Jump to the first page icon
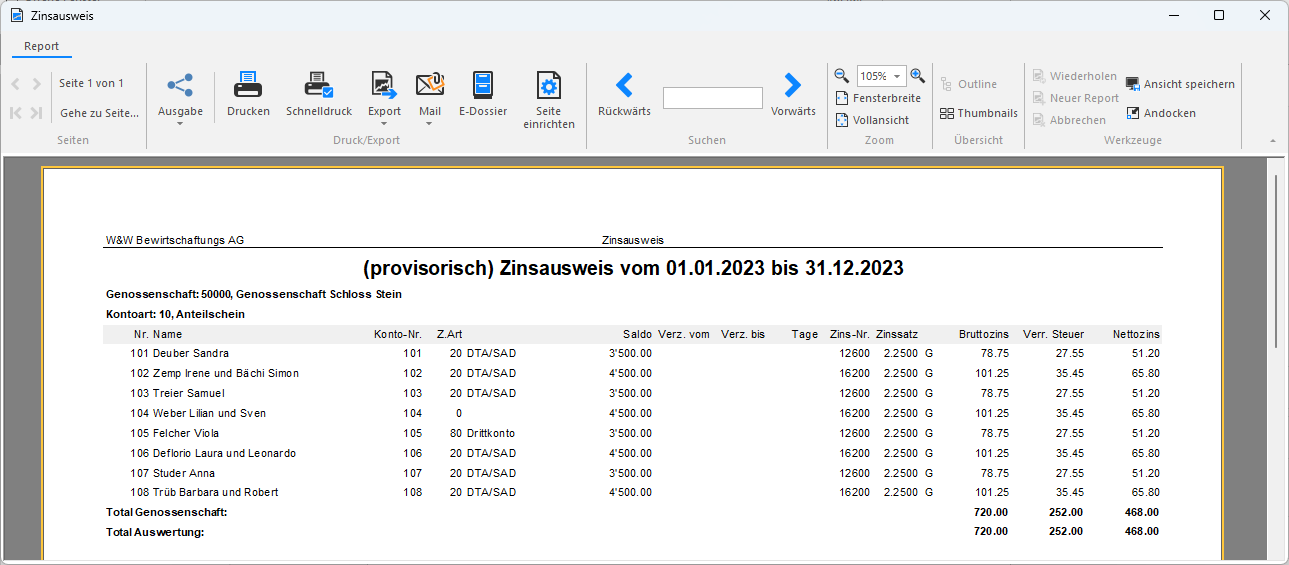1289x565 pixels. 16,113
